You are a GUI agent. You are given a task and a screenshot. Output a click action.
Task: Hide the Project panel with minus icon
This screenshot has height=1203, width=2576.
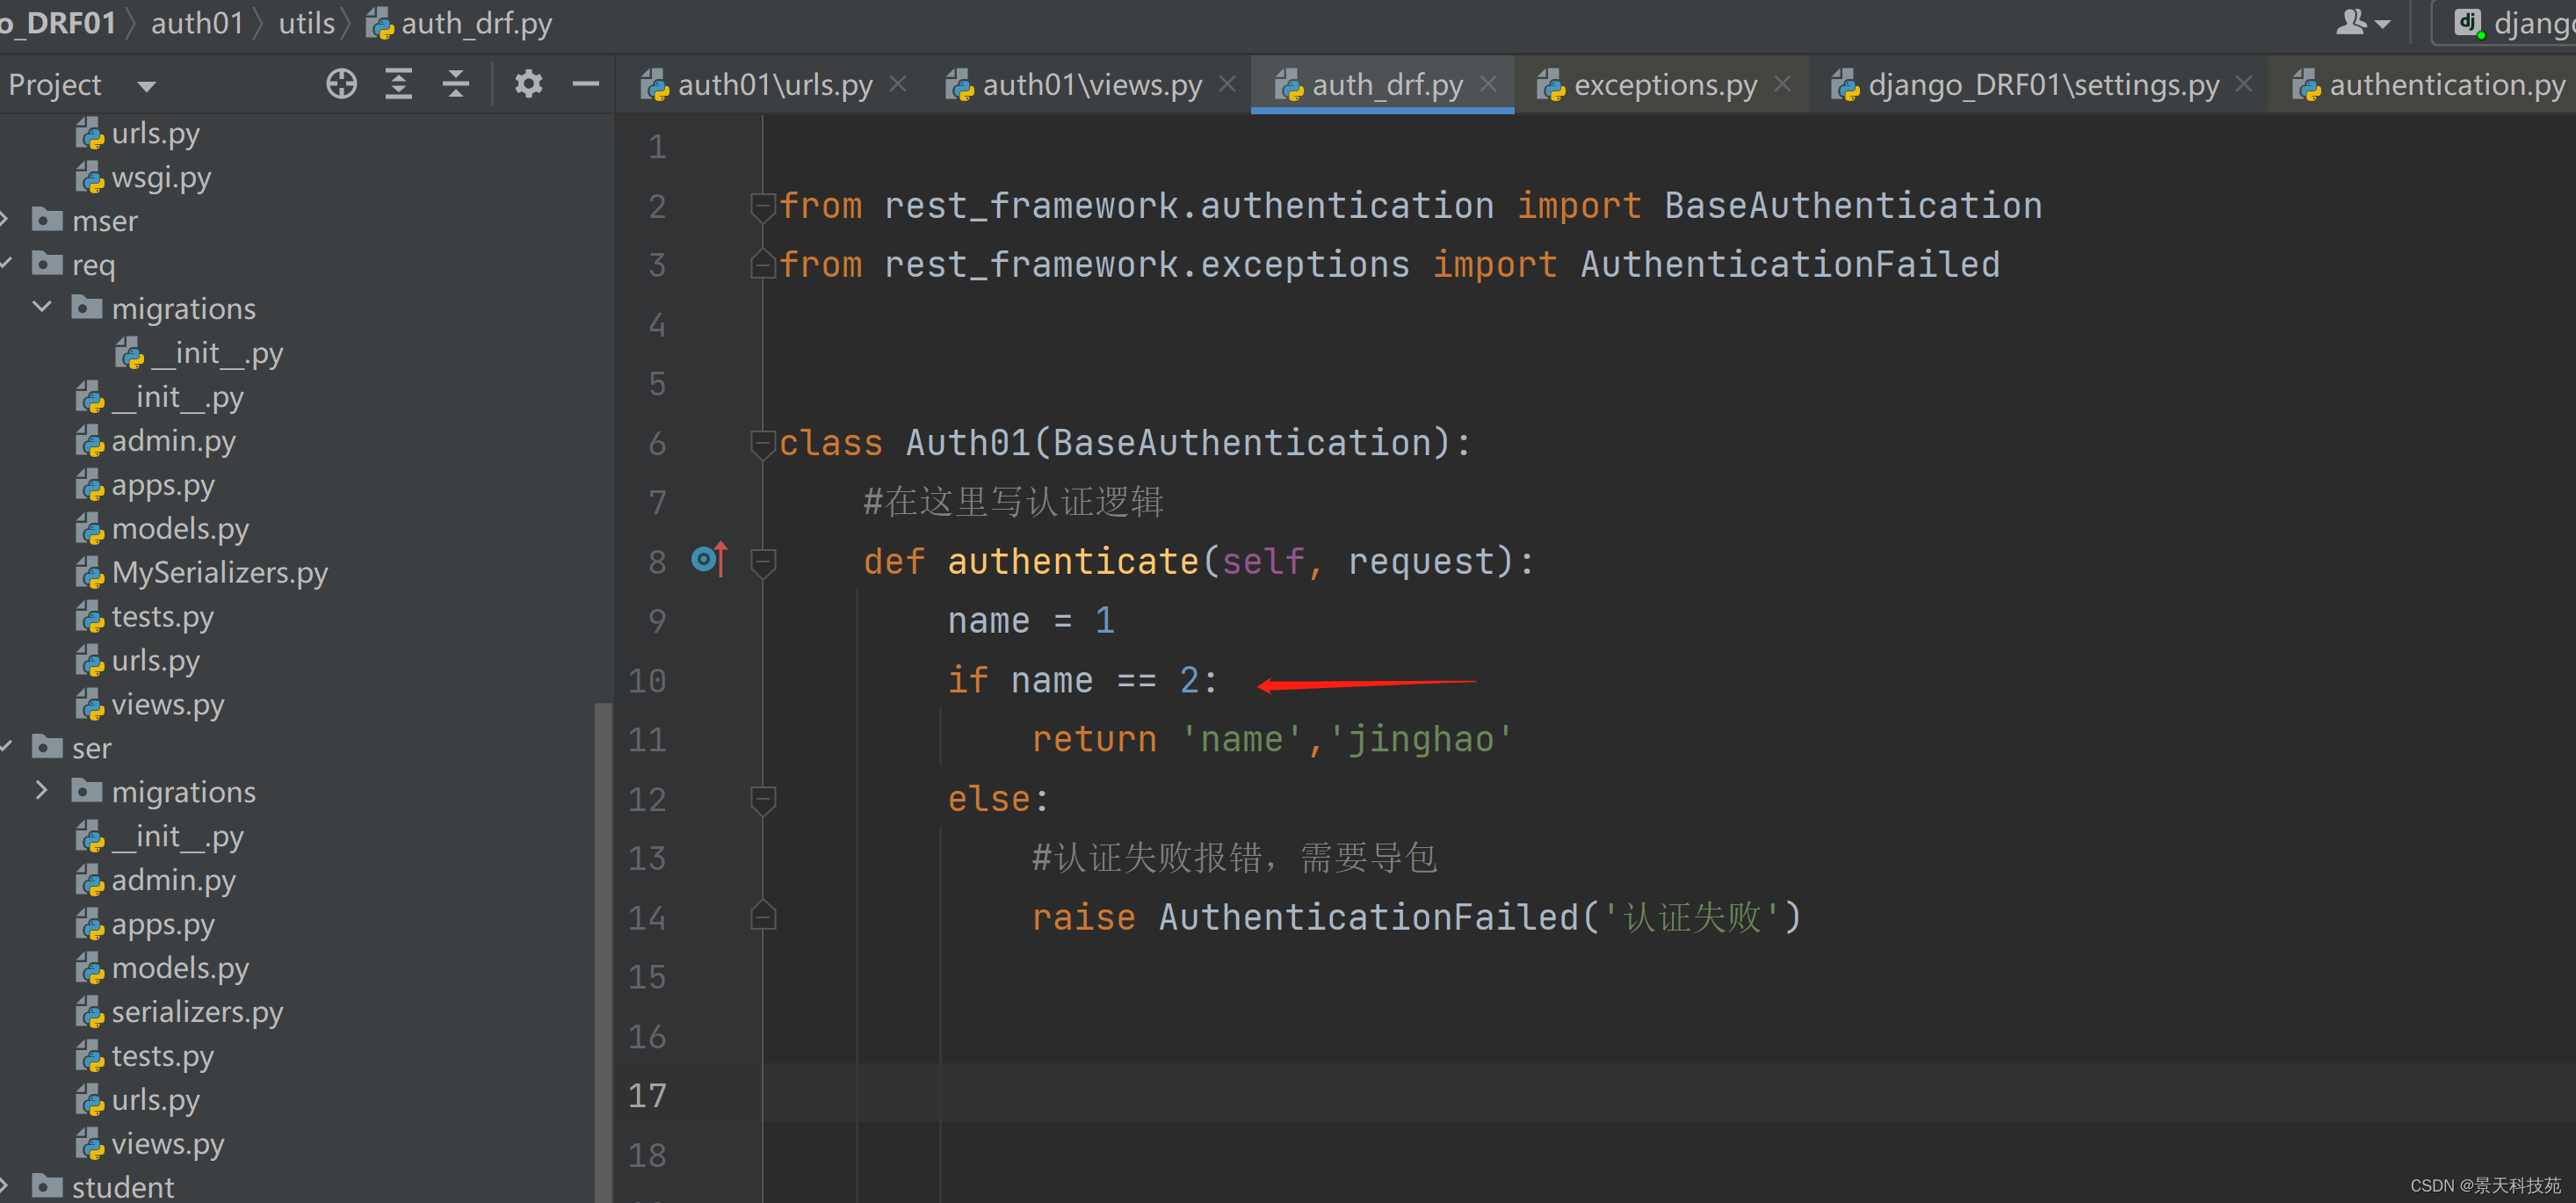[585, 84]
